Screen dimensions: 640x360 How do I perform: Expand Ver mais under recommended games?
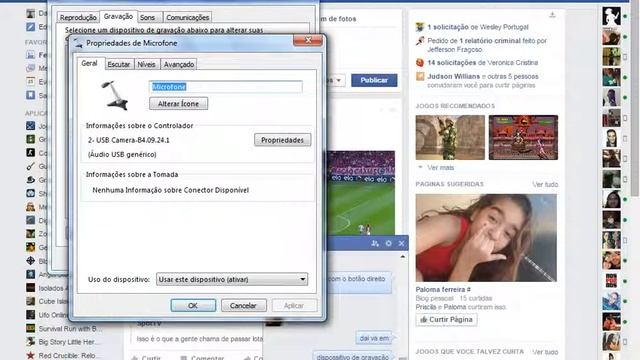[440, 167]
